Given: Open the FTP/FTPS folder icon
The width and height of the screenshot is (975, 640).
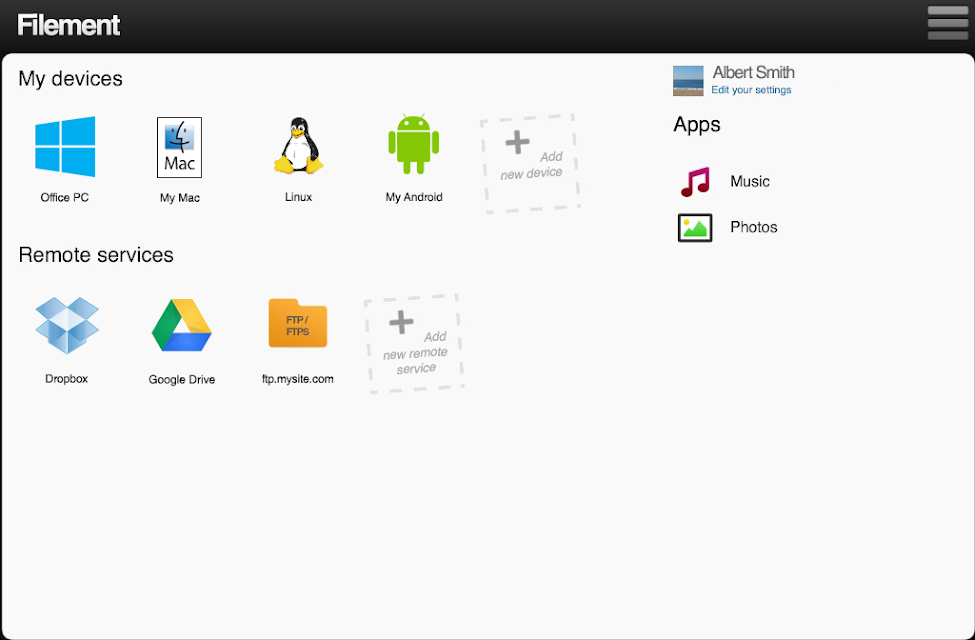Looking at the screenshot, I should [x=298, y=323].
